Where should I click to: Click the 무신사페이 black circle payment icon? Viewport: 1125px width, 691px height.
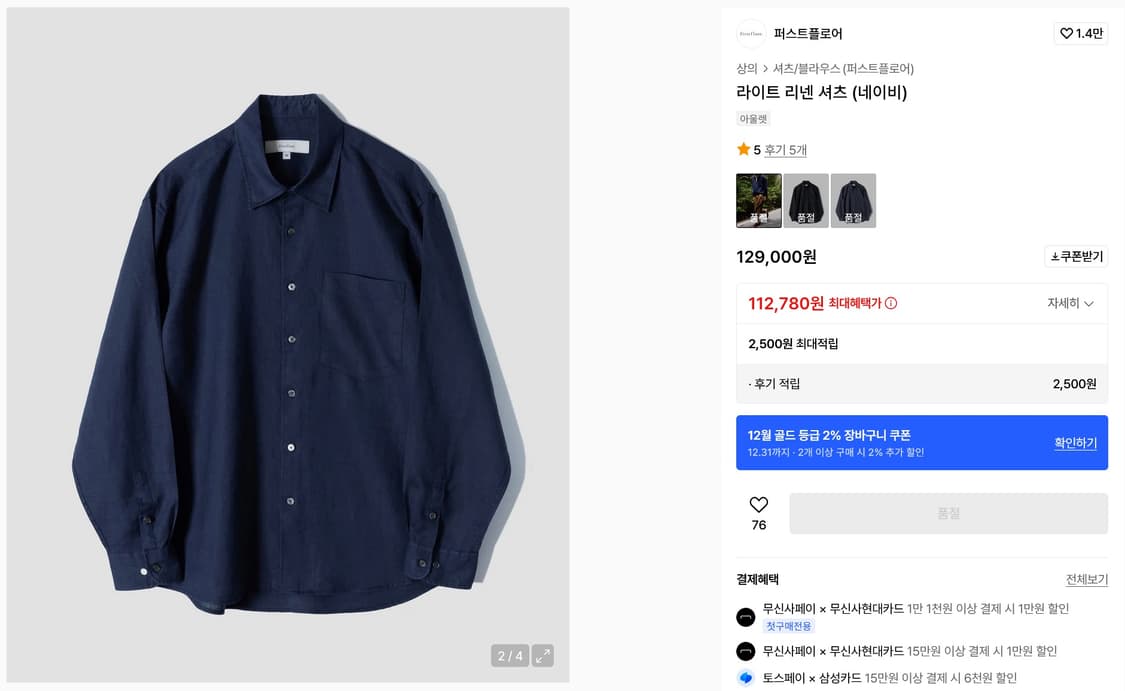[744, 617]
